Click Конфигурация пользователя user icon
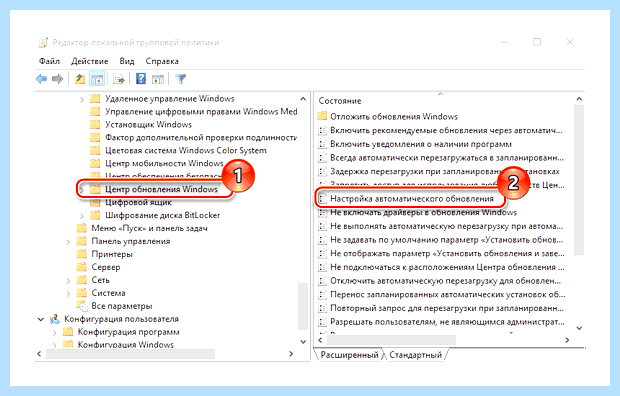The width and height of the screenshot is (620, 396). tap(55, 319)
